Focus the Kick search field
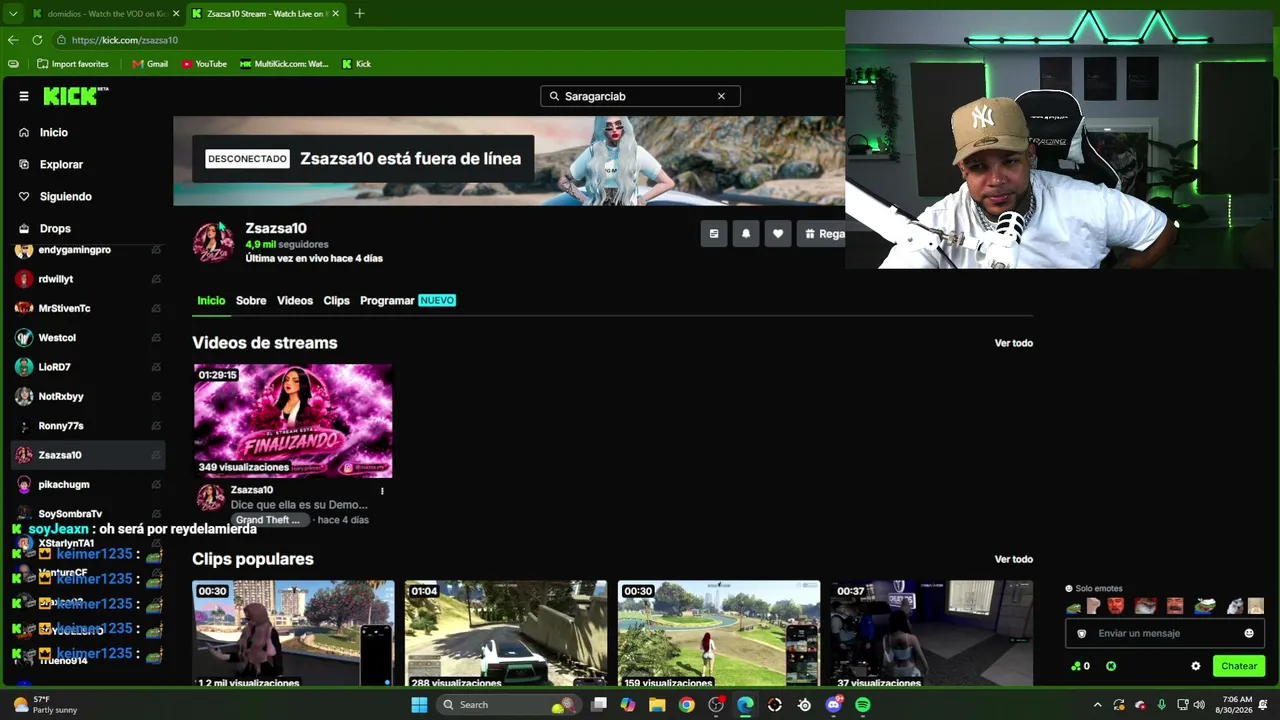 [640, 96]
